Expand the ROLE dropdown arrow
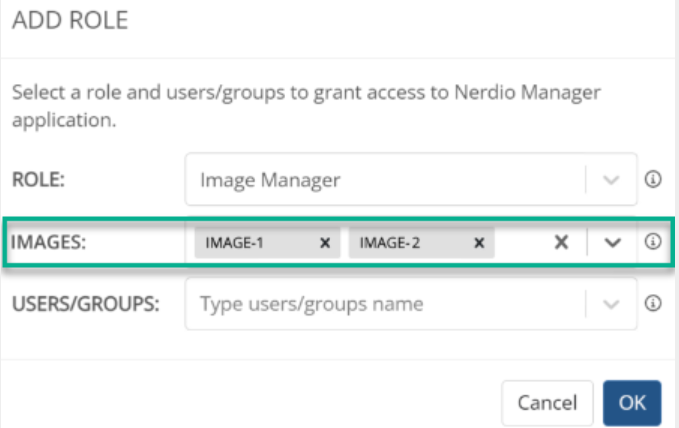 pyautogui.click(x=612, y=180)
